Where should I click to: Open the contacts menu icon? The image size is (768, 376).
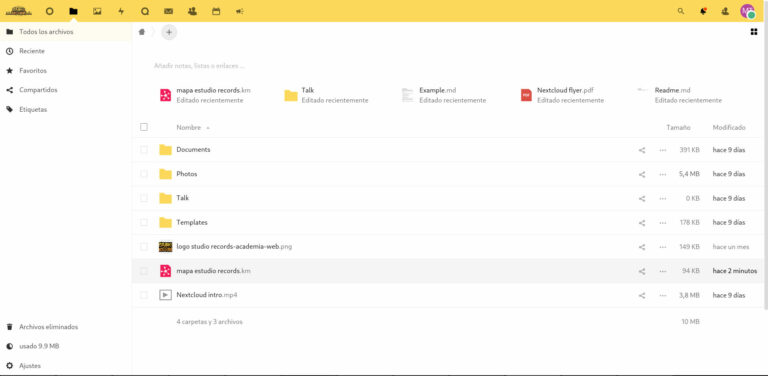click(725, 11)
